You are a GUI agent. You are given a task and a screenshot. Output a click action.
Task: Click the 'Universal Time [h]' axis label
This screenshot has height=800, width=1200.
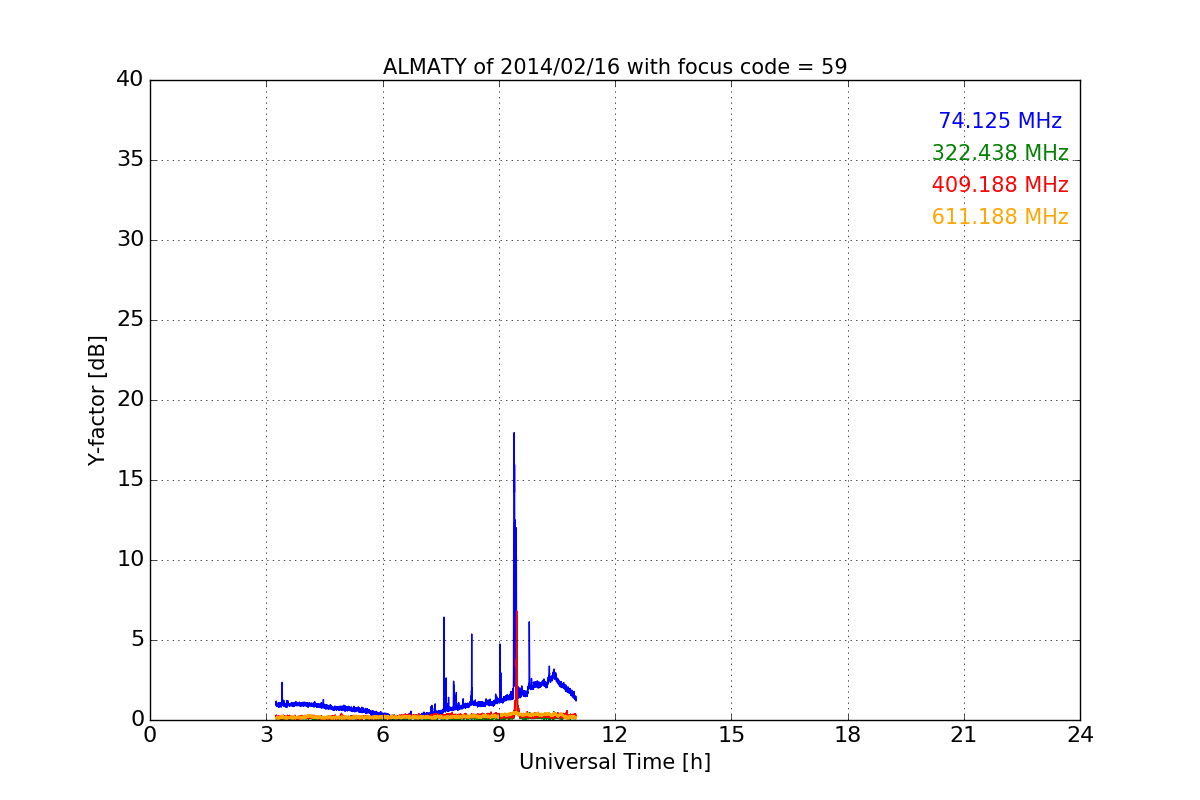pos(615,762)
